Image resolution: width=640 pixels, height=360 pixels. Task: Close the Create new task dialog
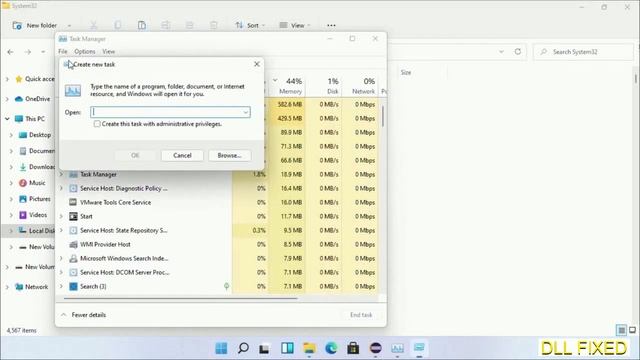[x=257, y=64]
